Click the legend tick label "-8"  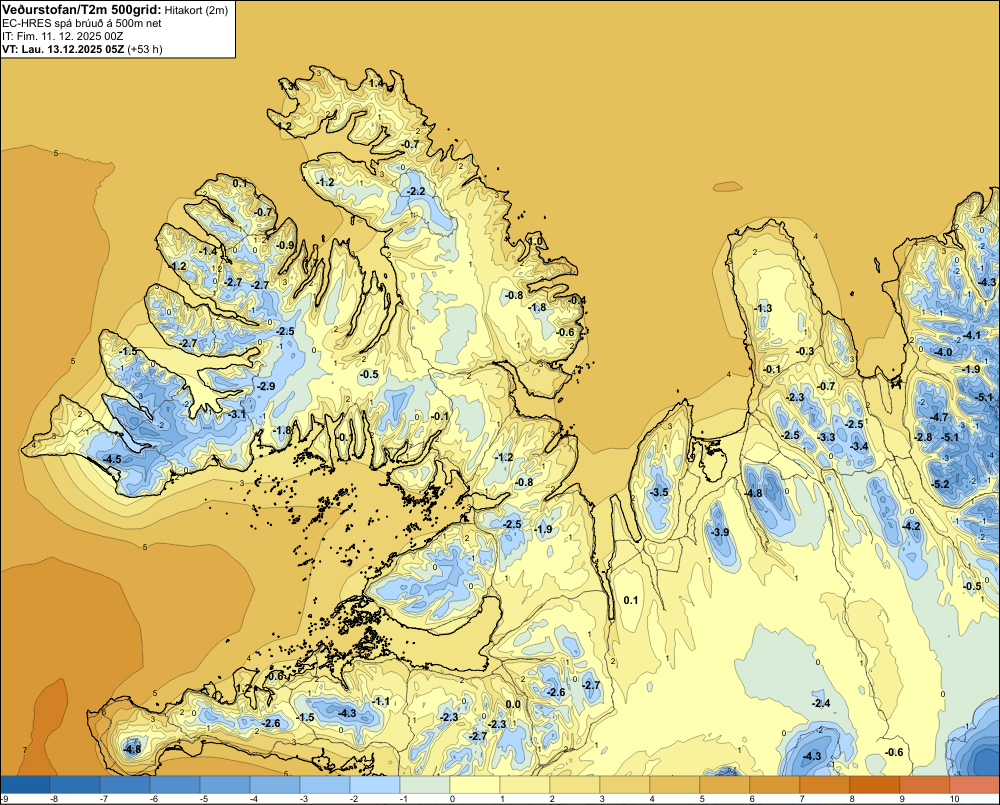[x=54, y=799]
